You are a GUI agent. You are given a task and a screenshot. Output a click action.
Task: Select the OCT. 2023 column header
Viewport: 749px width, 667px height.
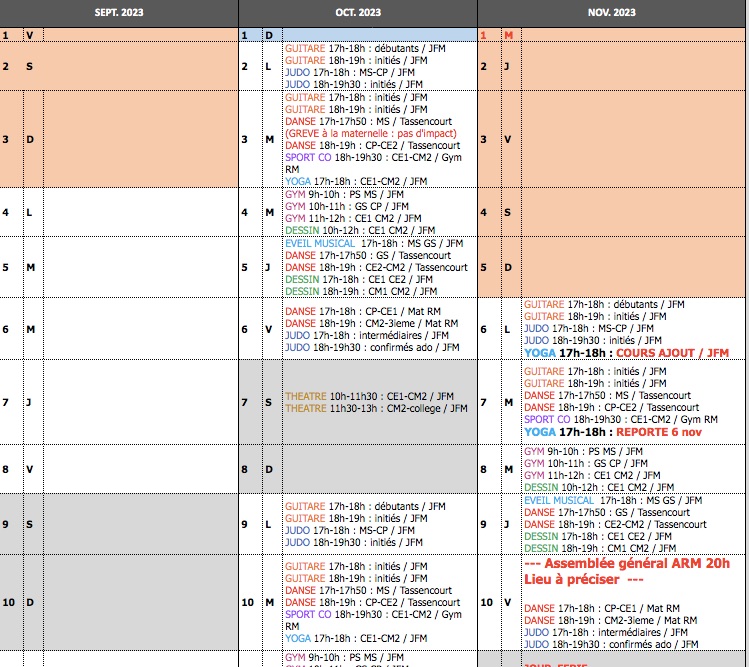pos(357,13)
